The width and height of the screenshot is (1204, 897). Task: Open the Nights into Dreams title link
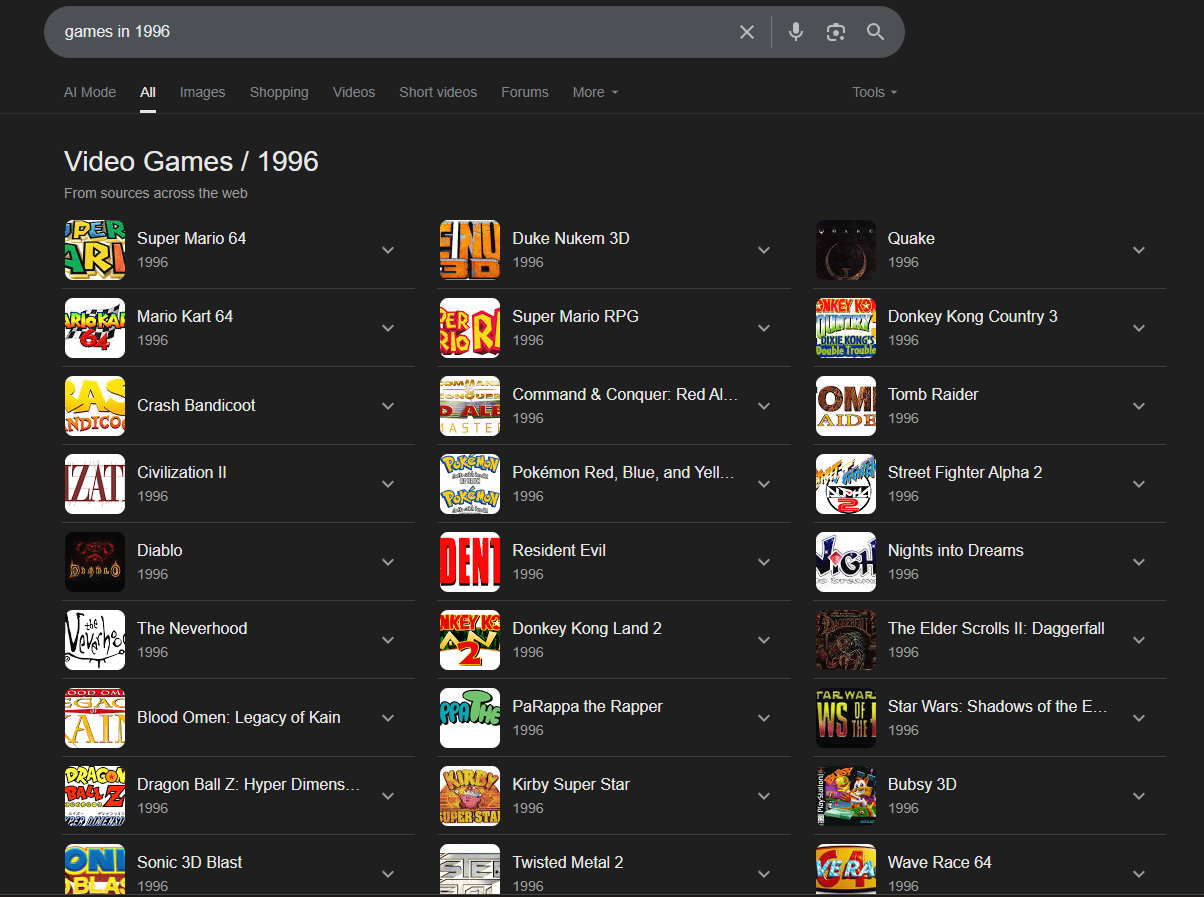tap(956, 550)
